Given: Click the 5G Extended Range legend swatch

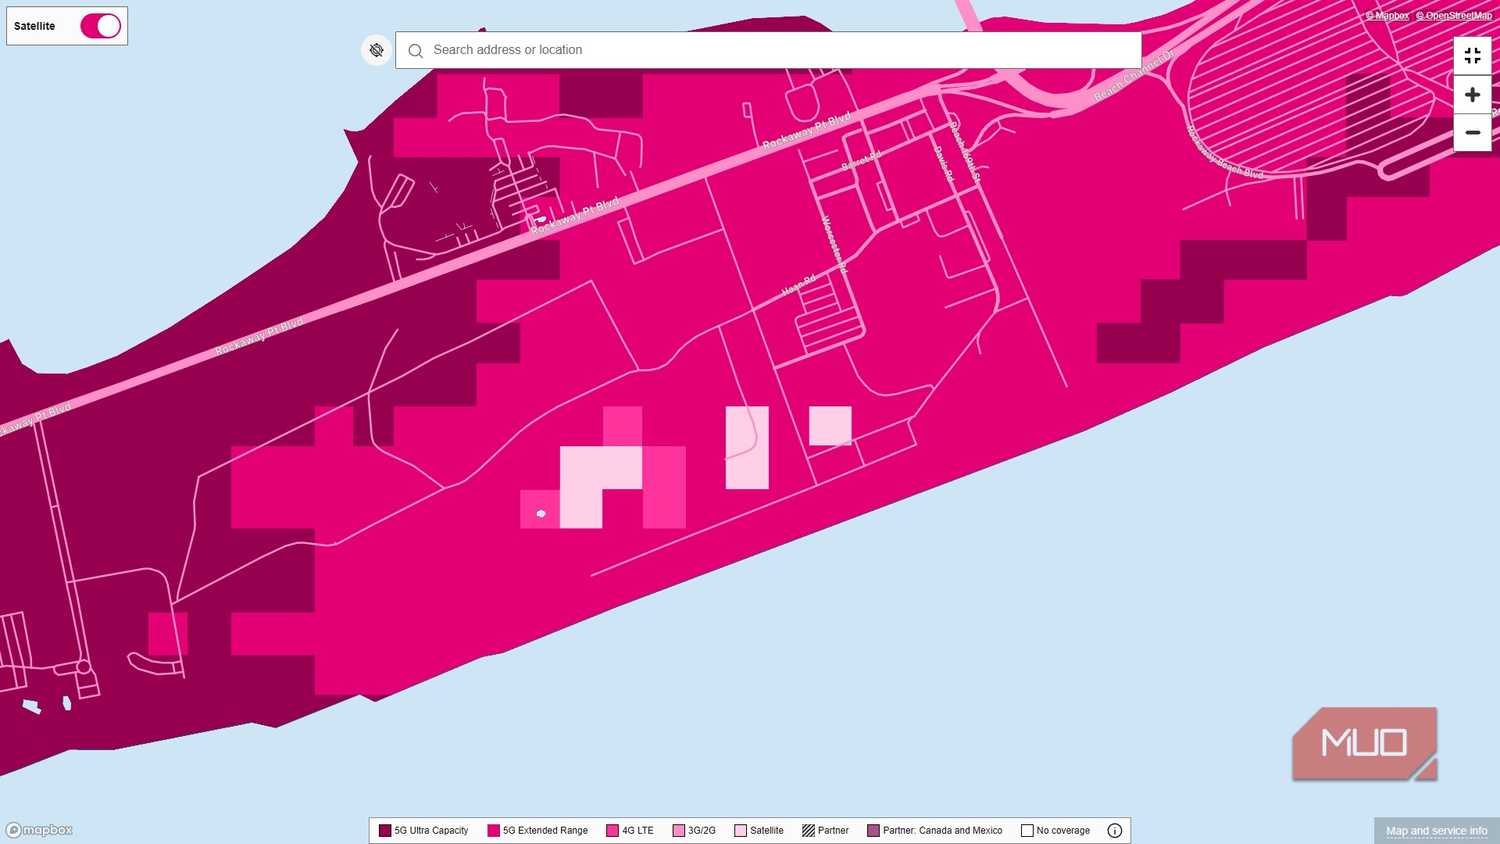Looking at the screenshot, I should (x=493, y=830).
